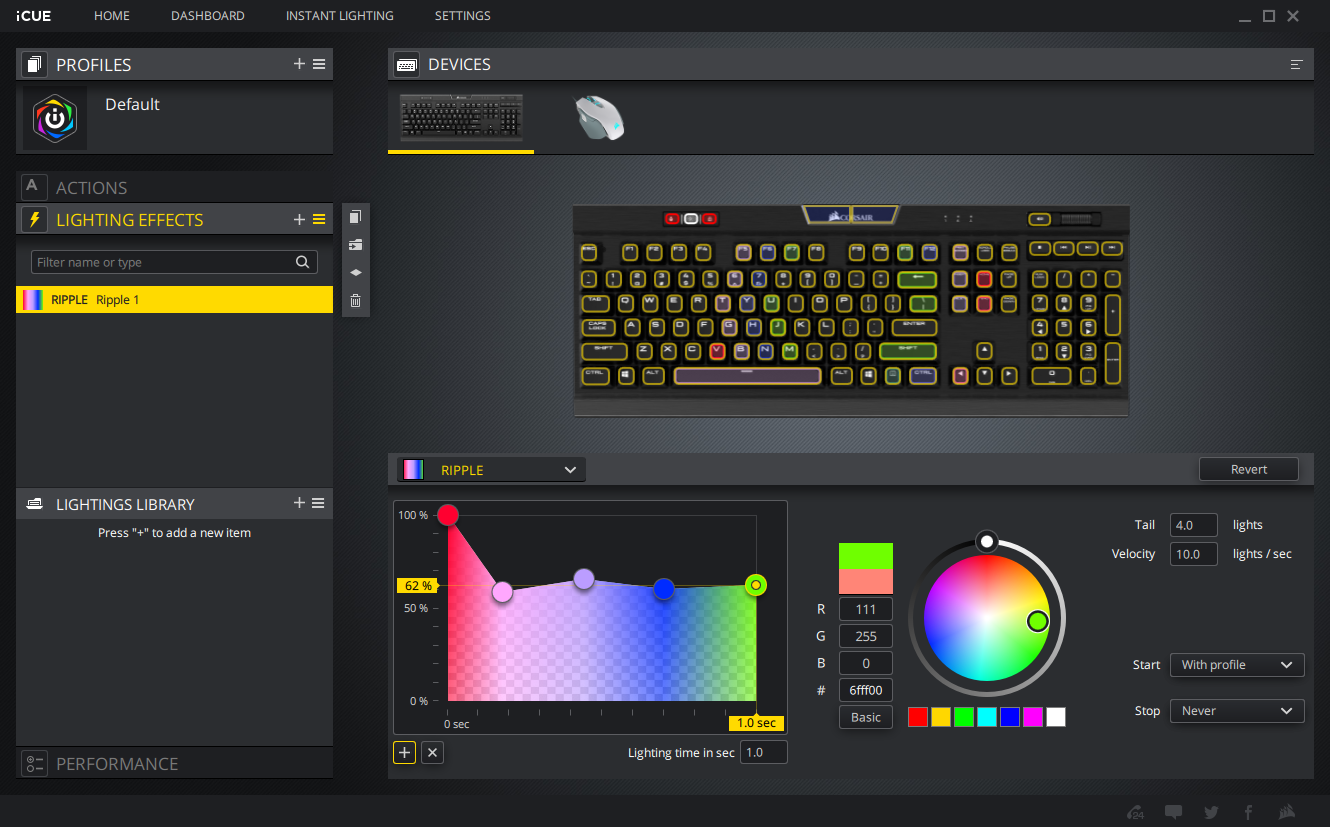This screenshot has width=1330, height=827.
Task: Pick the yellow preset swatch
Action: pos(941,716)
